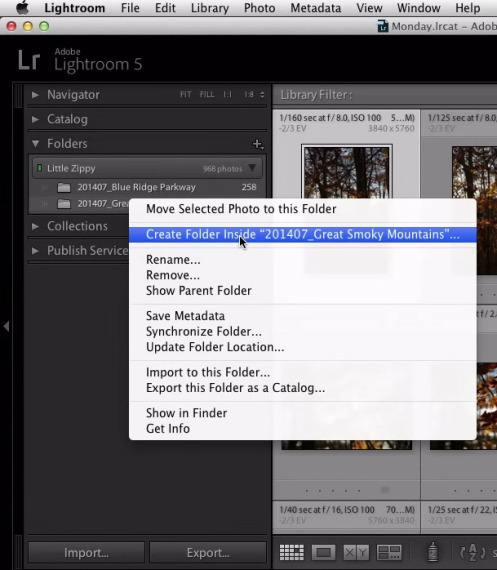Collapse the Folders panel

35,144
